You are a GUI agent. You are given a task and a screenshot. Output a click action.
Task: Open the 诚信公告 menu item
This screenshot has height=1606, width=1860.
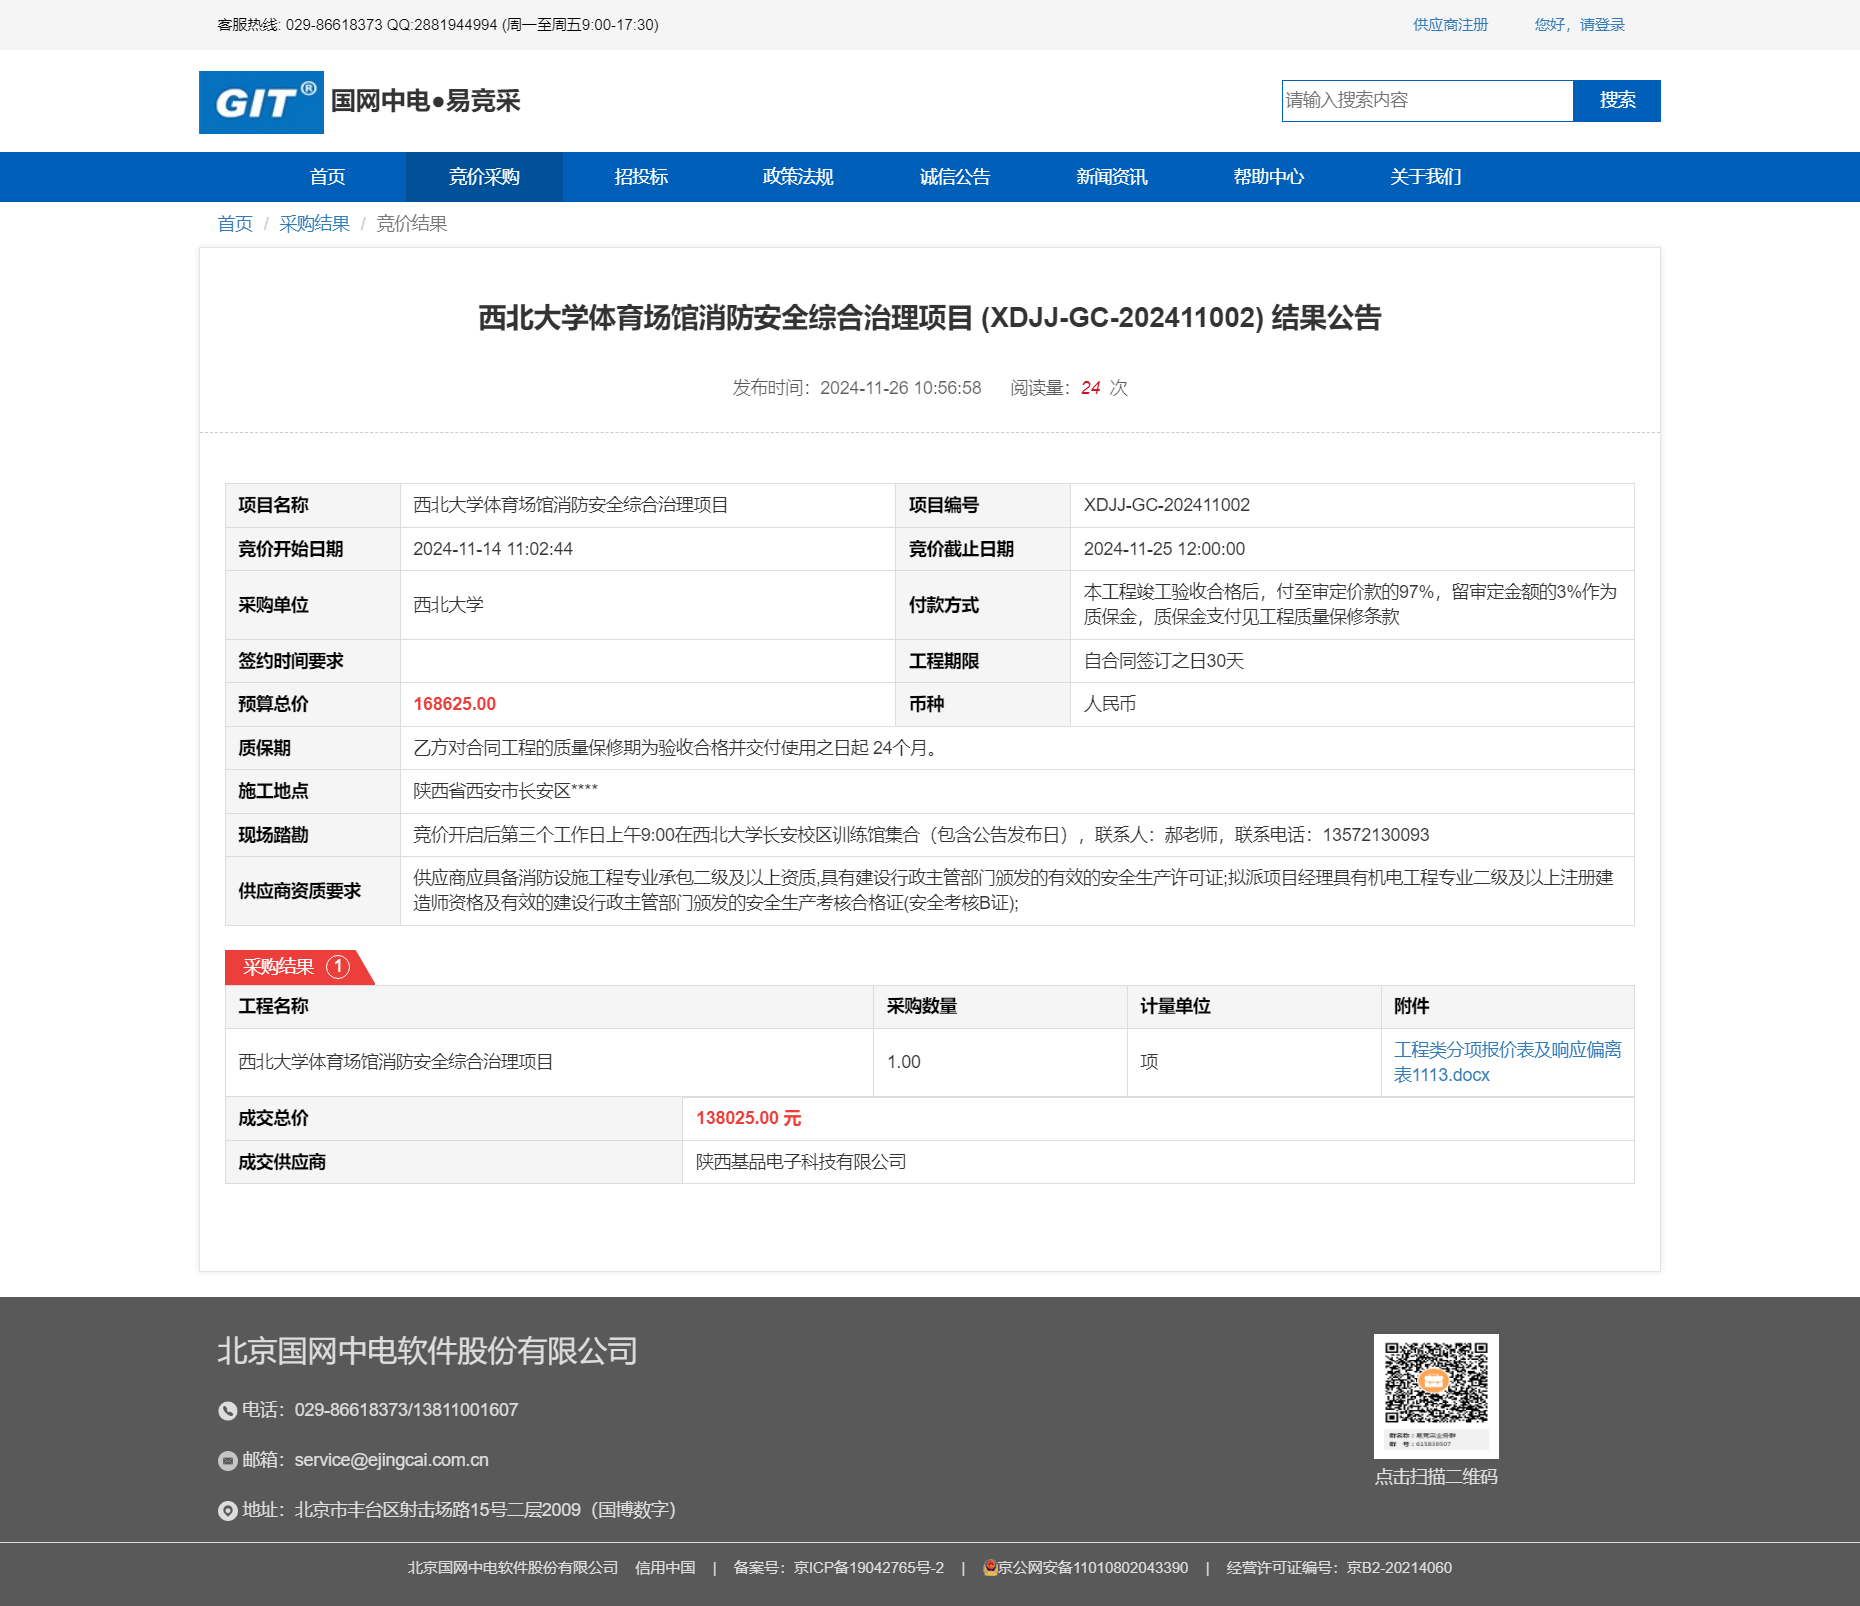pyautogui.click(x=955, y=177)
